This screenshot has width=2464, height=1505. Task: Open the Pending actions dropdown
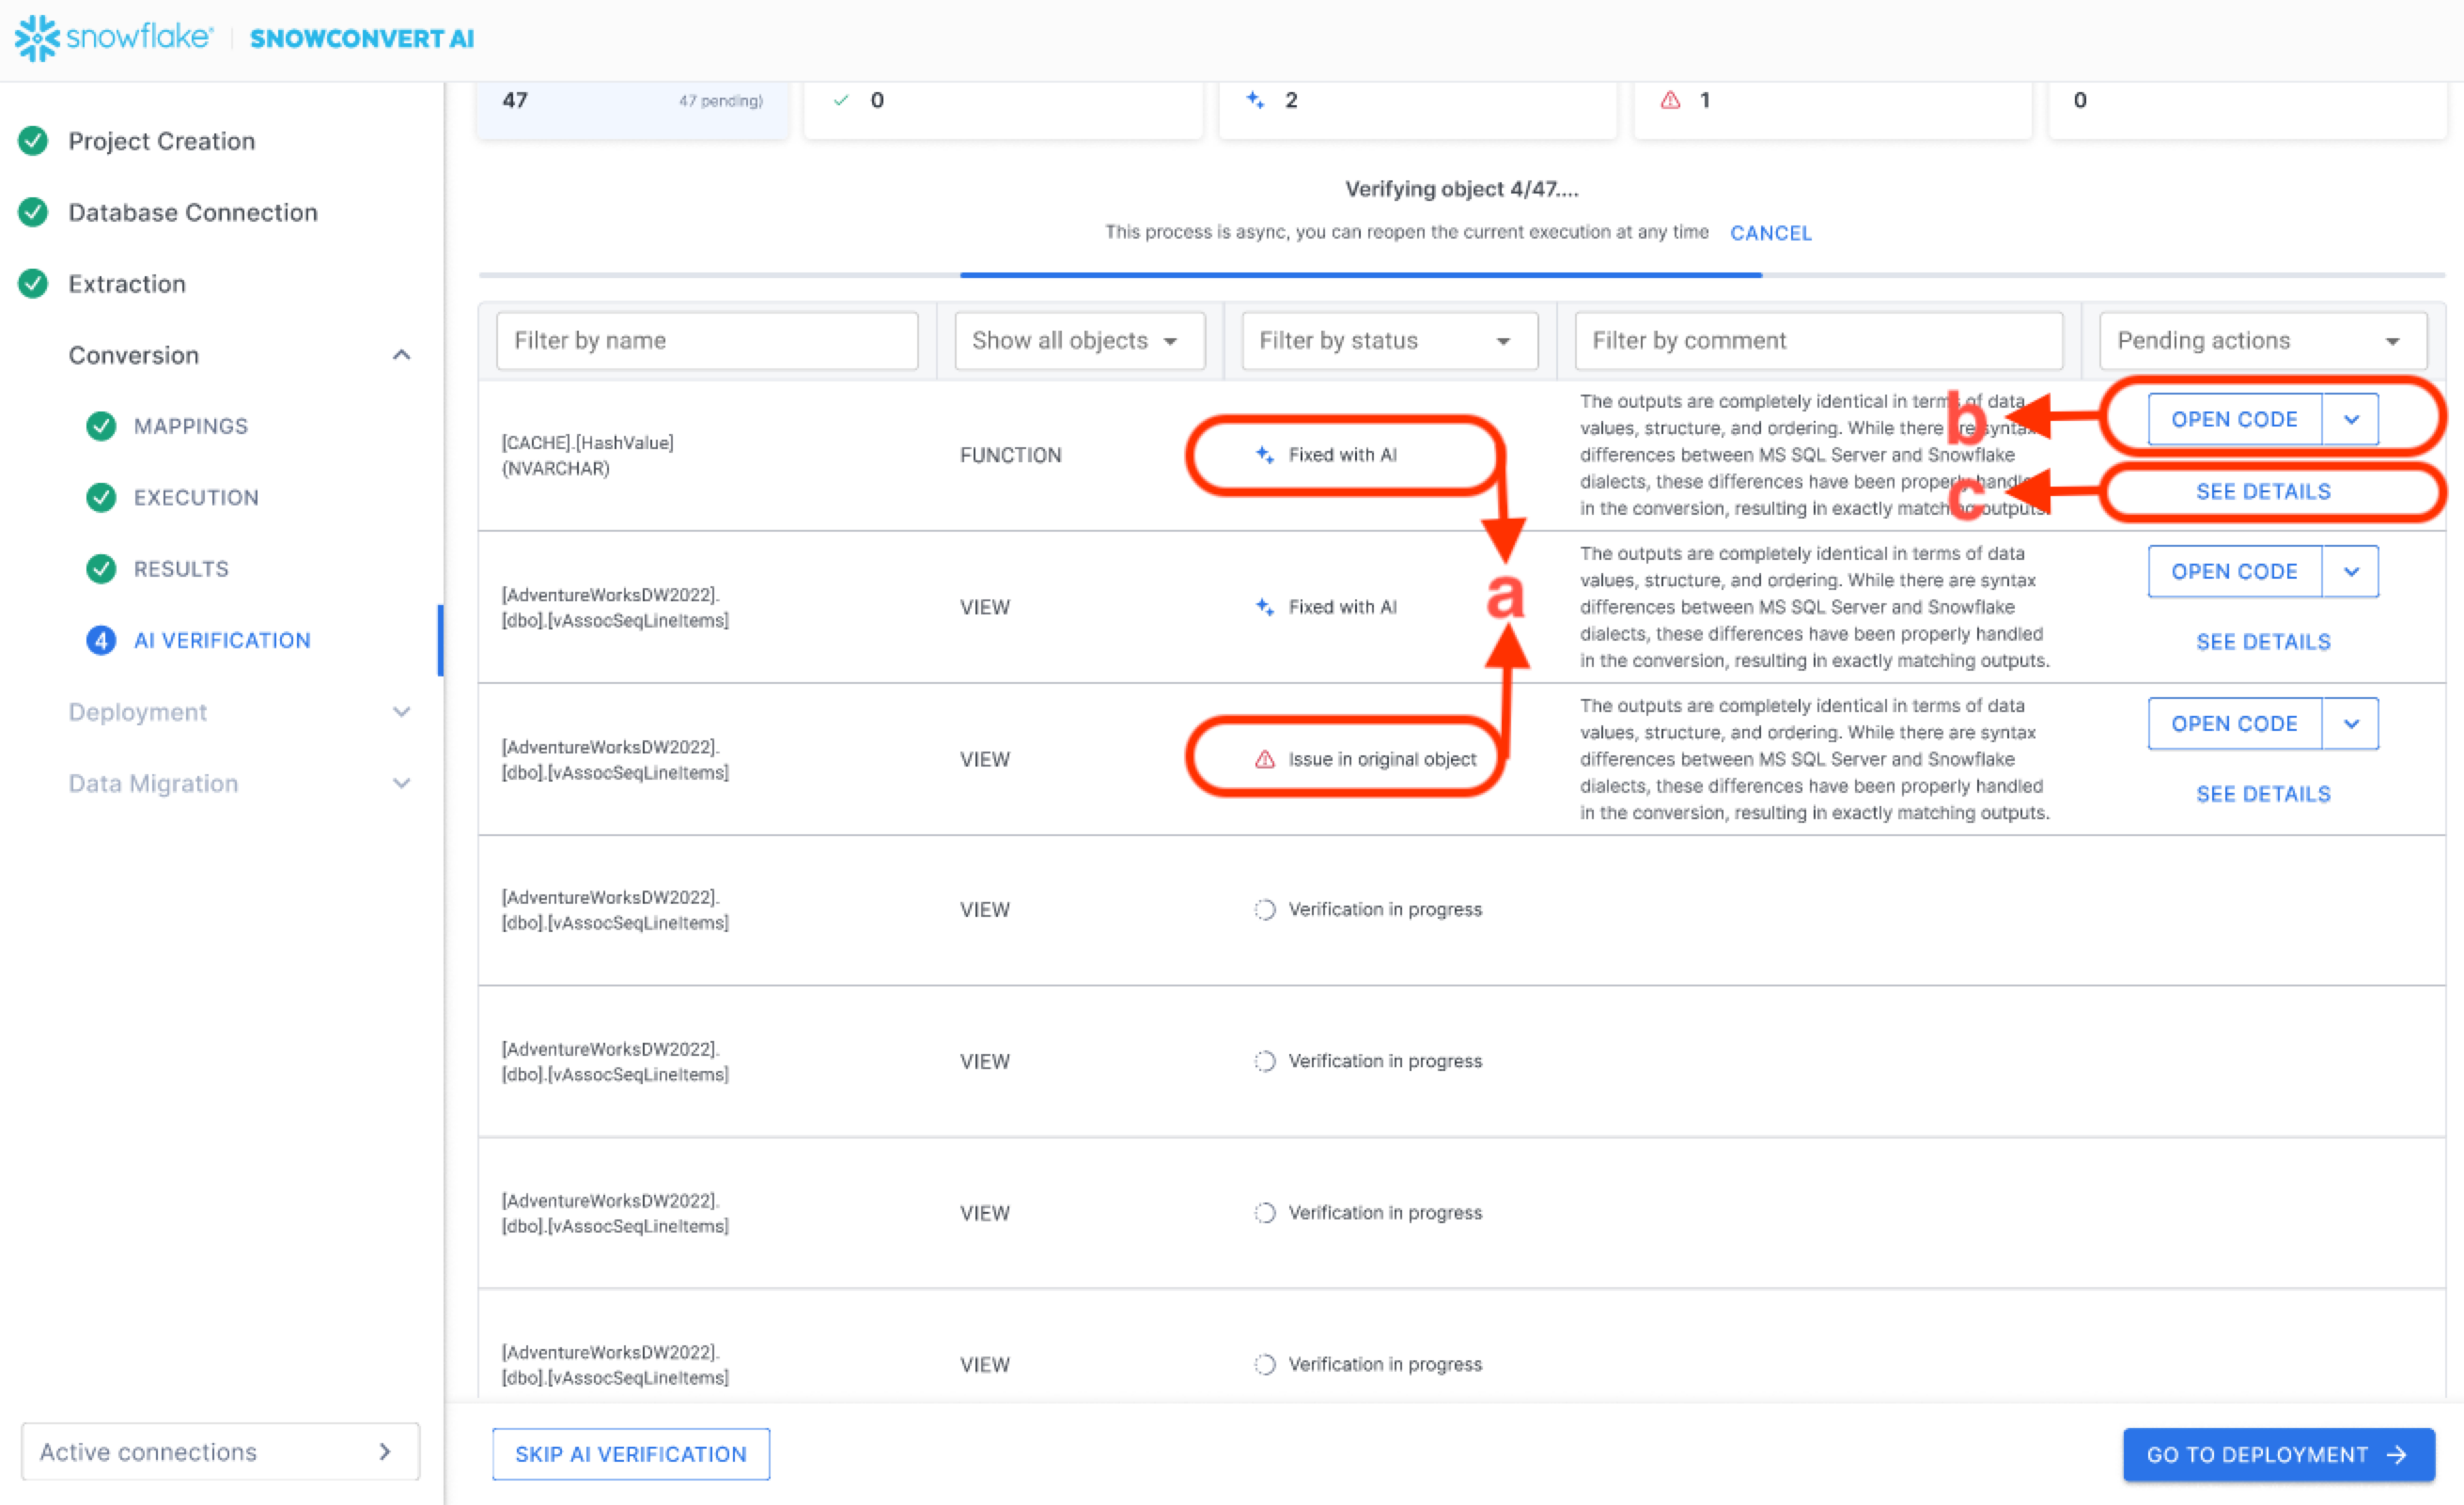point(2261,341)
